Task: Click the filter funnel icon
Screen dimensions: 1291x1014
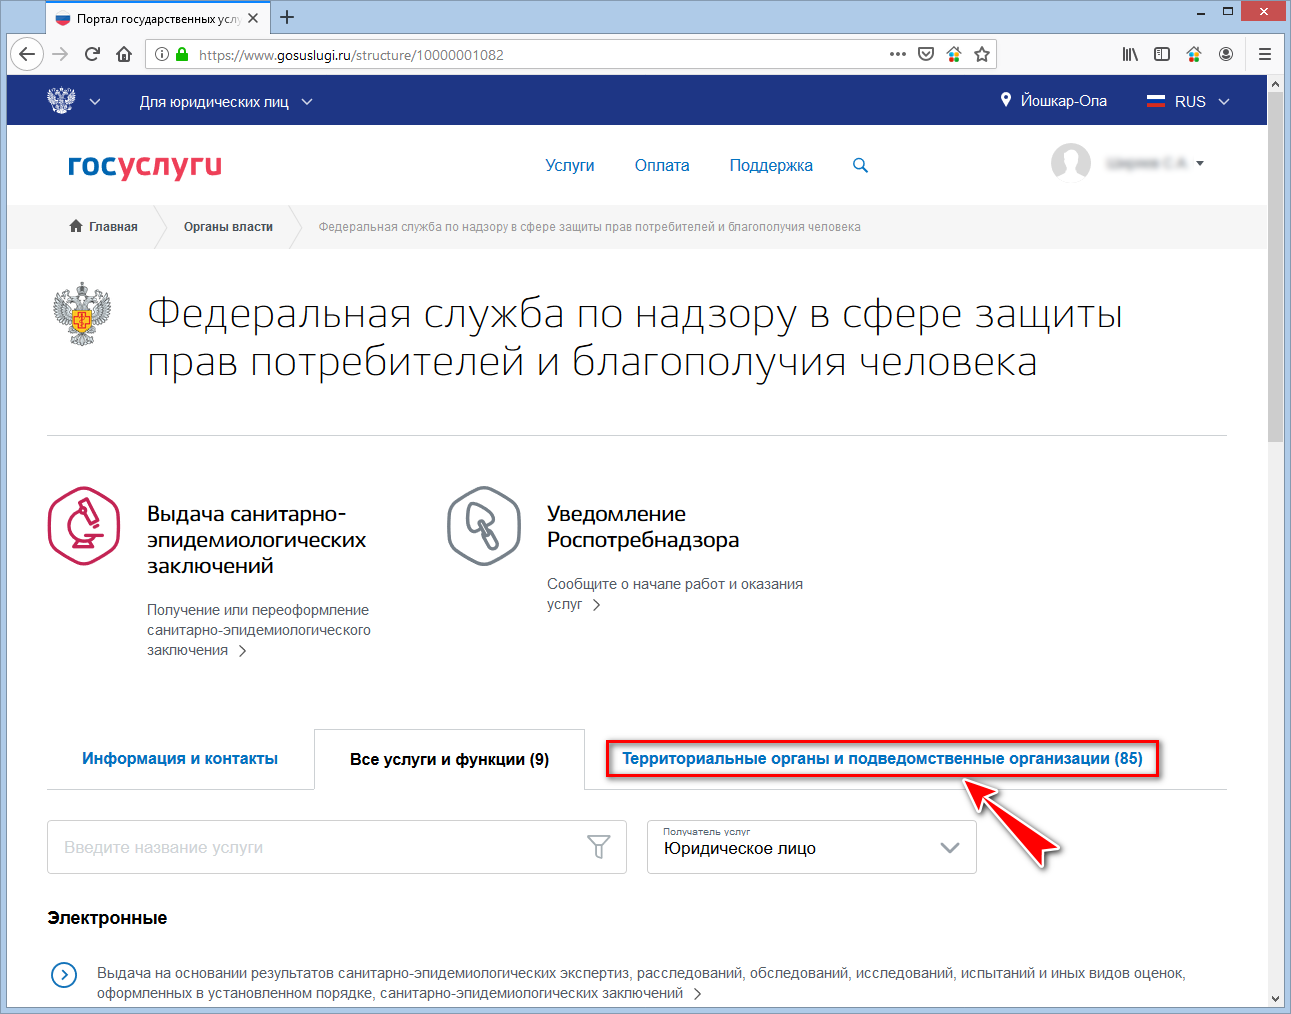Action: coord(598,847)
